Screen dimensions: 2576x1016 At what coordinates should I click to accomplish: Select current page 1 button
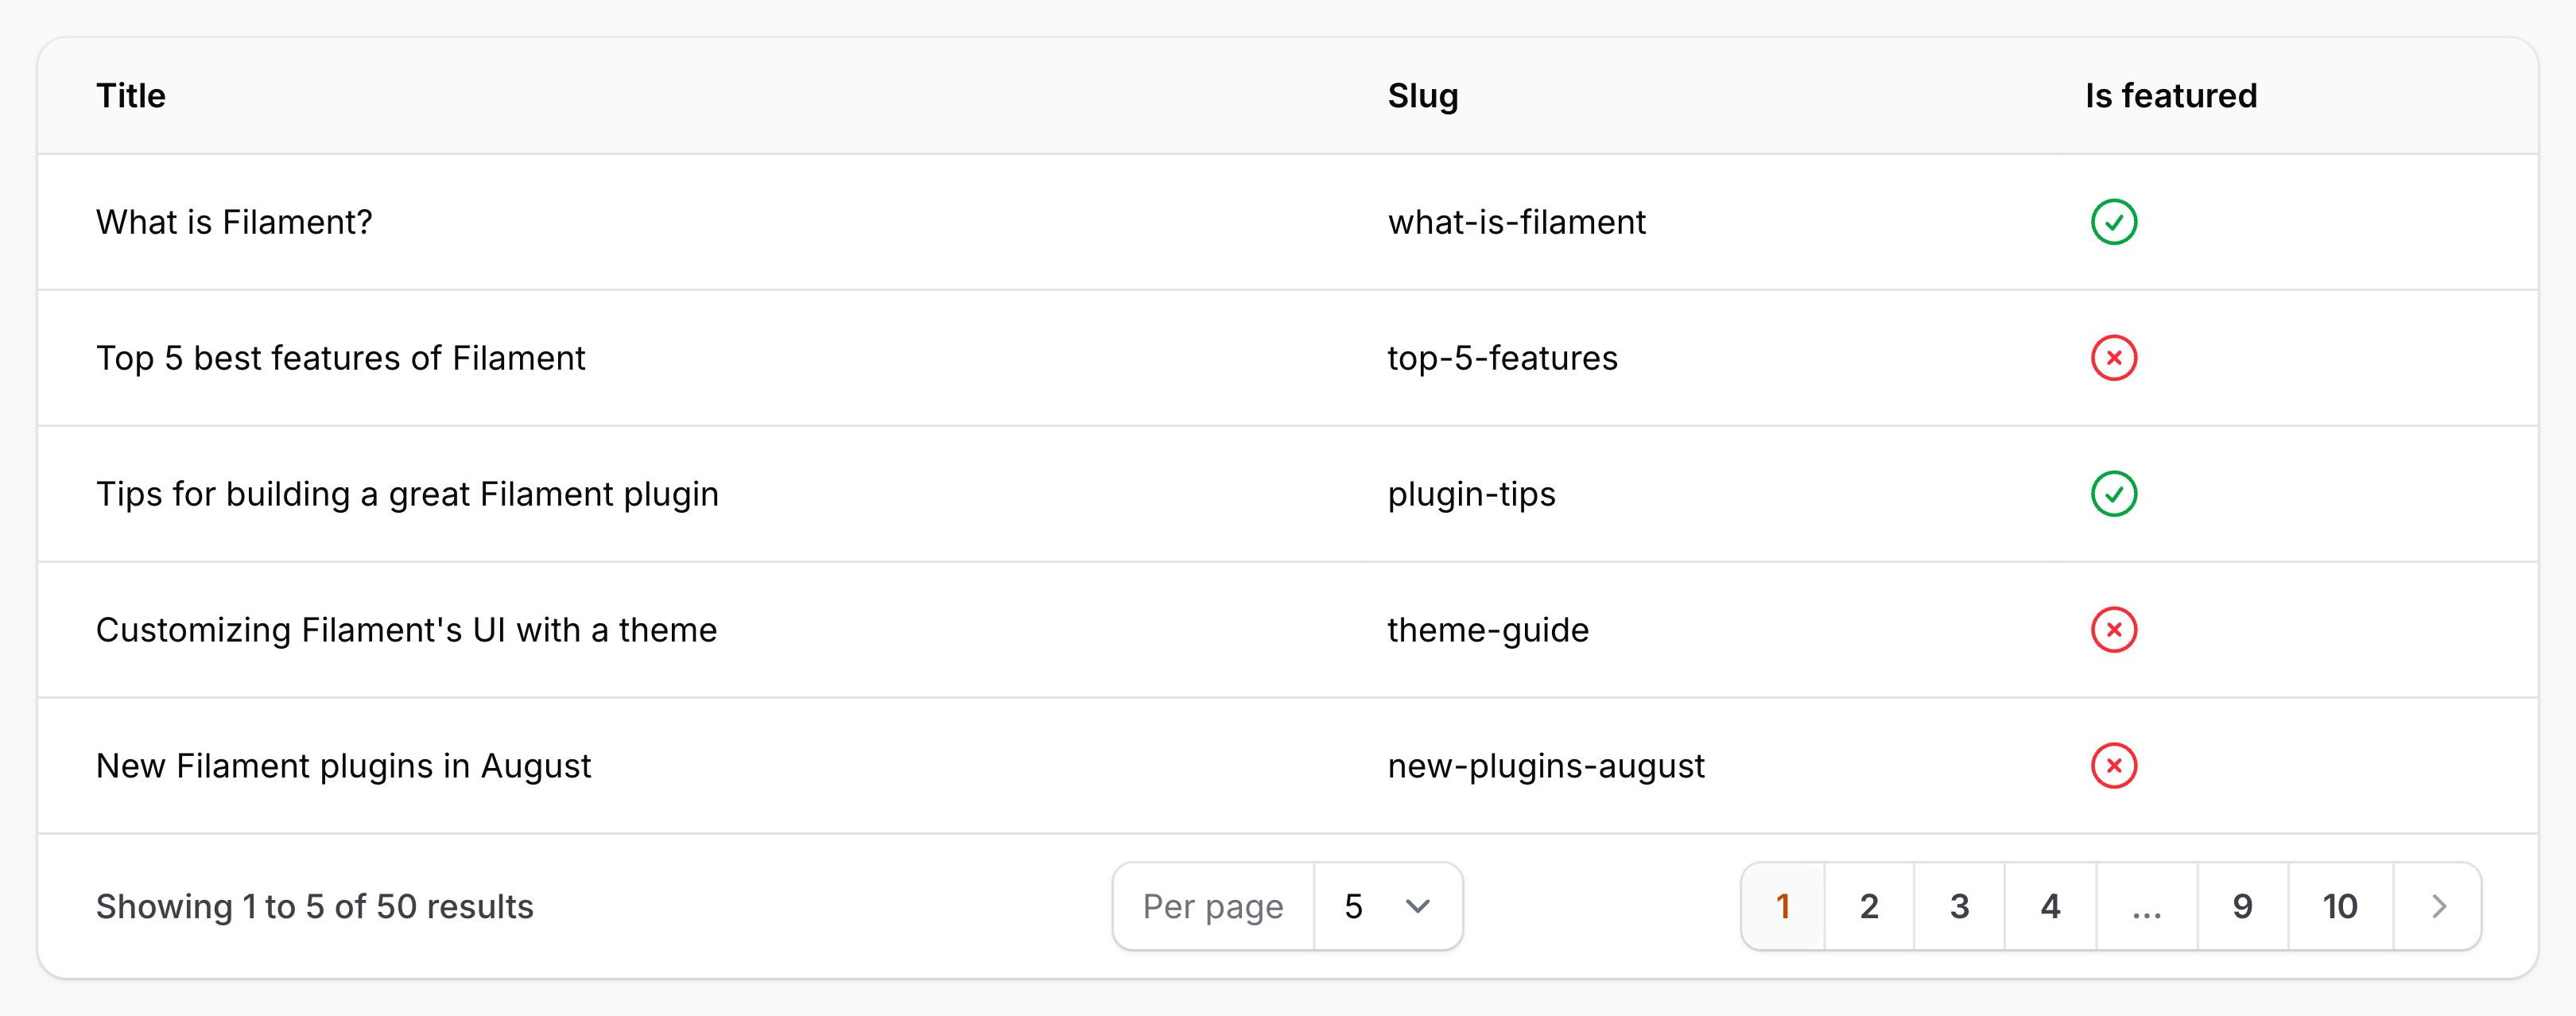(1783, 906)
